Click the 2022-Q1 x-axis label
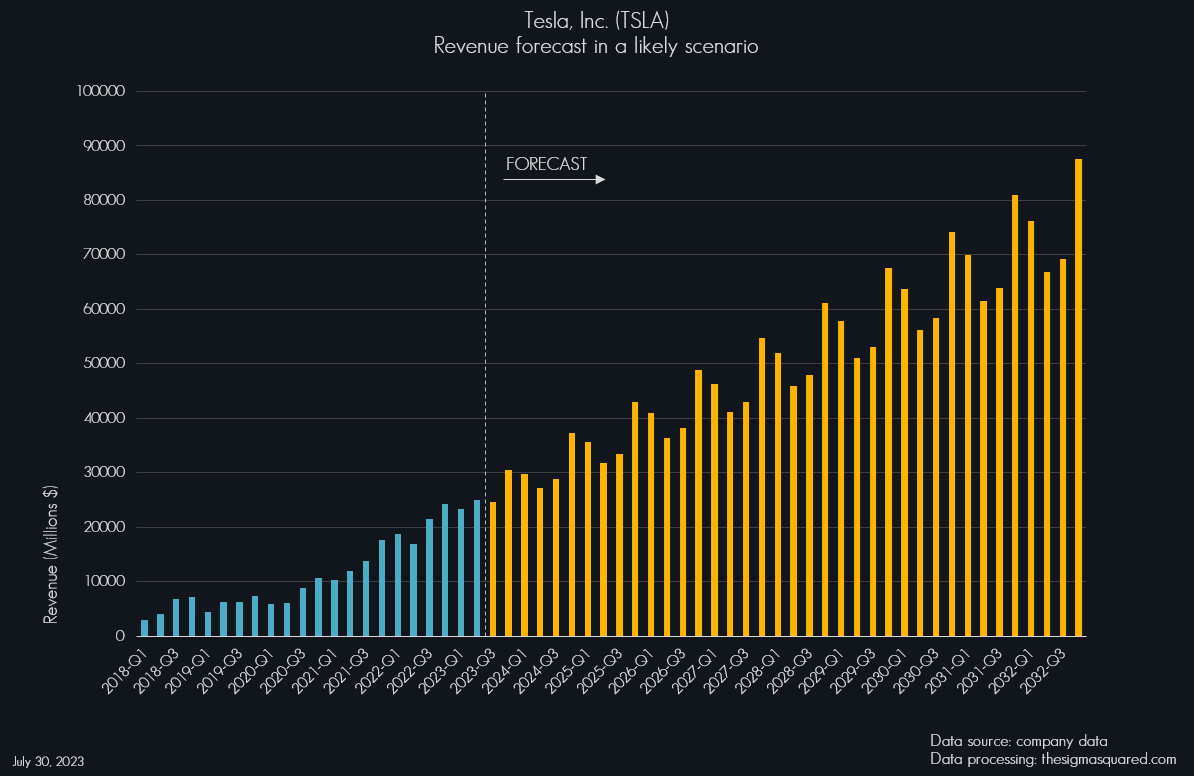1194x776 pixels. 378,669
